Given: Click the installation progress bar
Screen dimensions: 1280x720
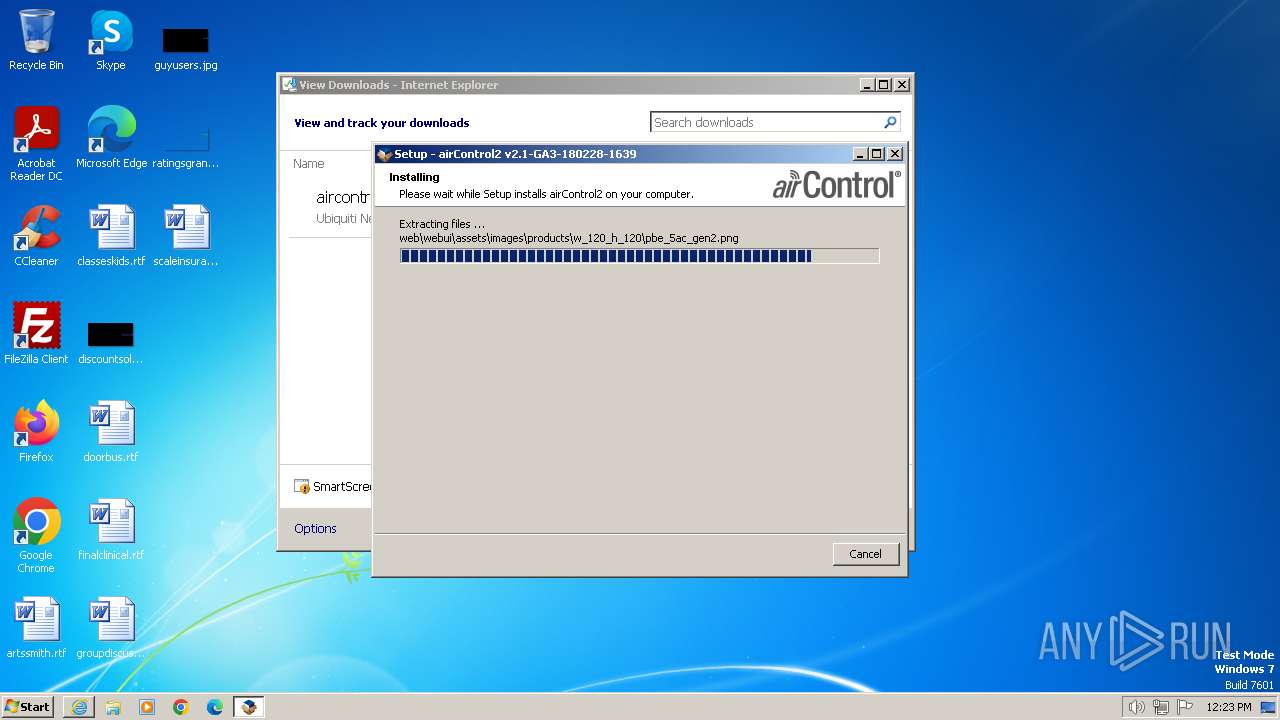Looking at the screenshot, I should tap(639, 256).
